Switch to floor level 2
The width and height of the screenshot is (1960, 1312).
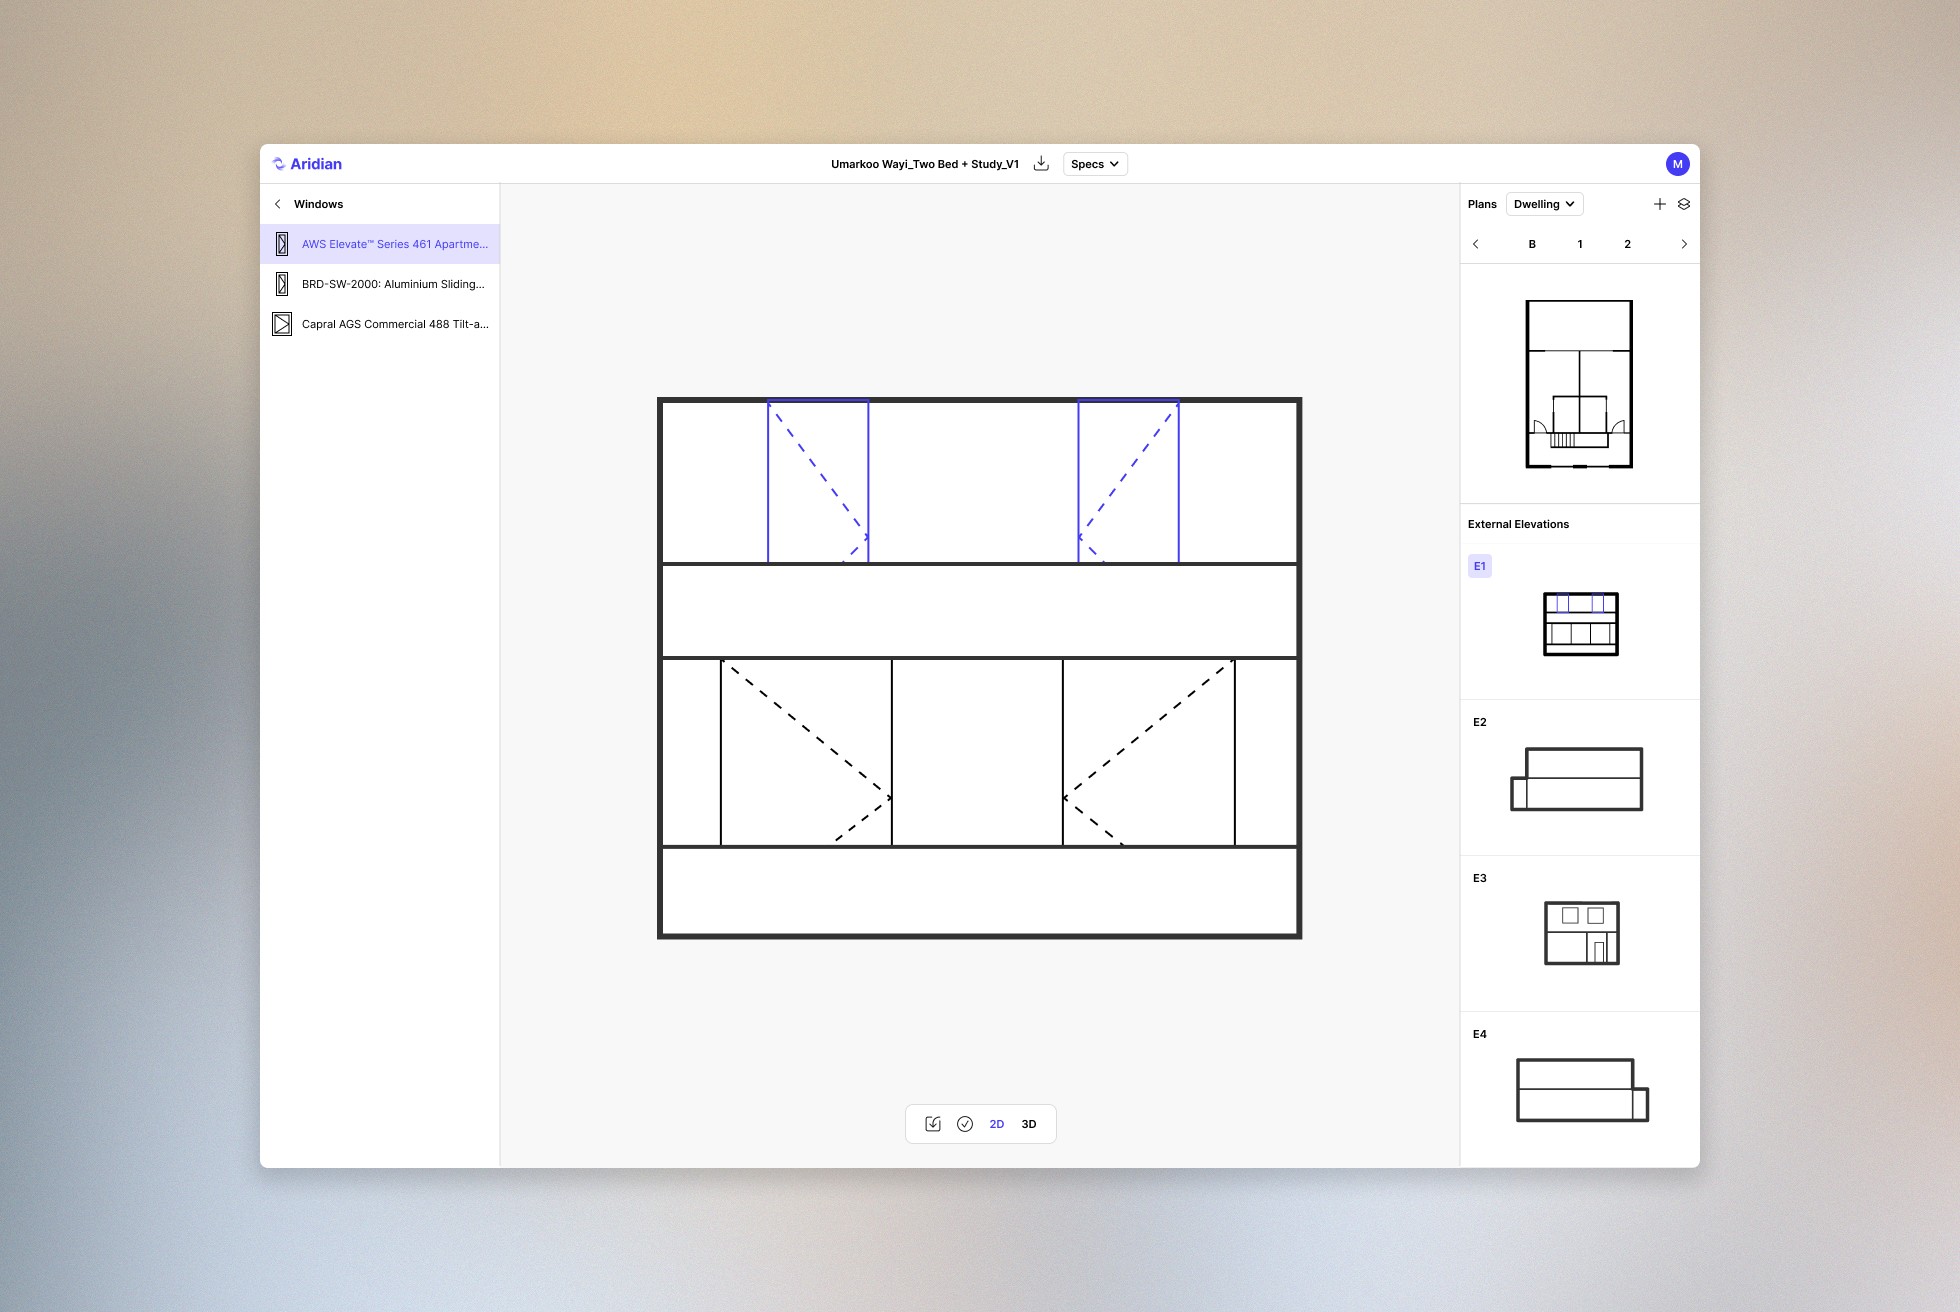point(1628,244)
